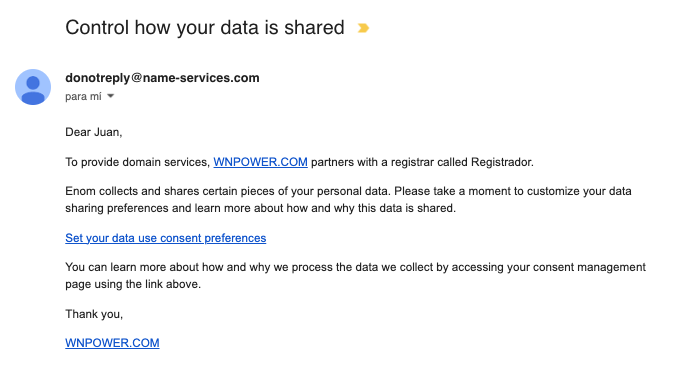
Task: Click the word 'Control' in the subject
Action: 97,27
